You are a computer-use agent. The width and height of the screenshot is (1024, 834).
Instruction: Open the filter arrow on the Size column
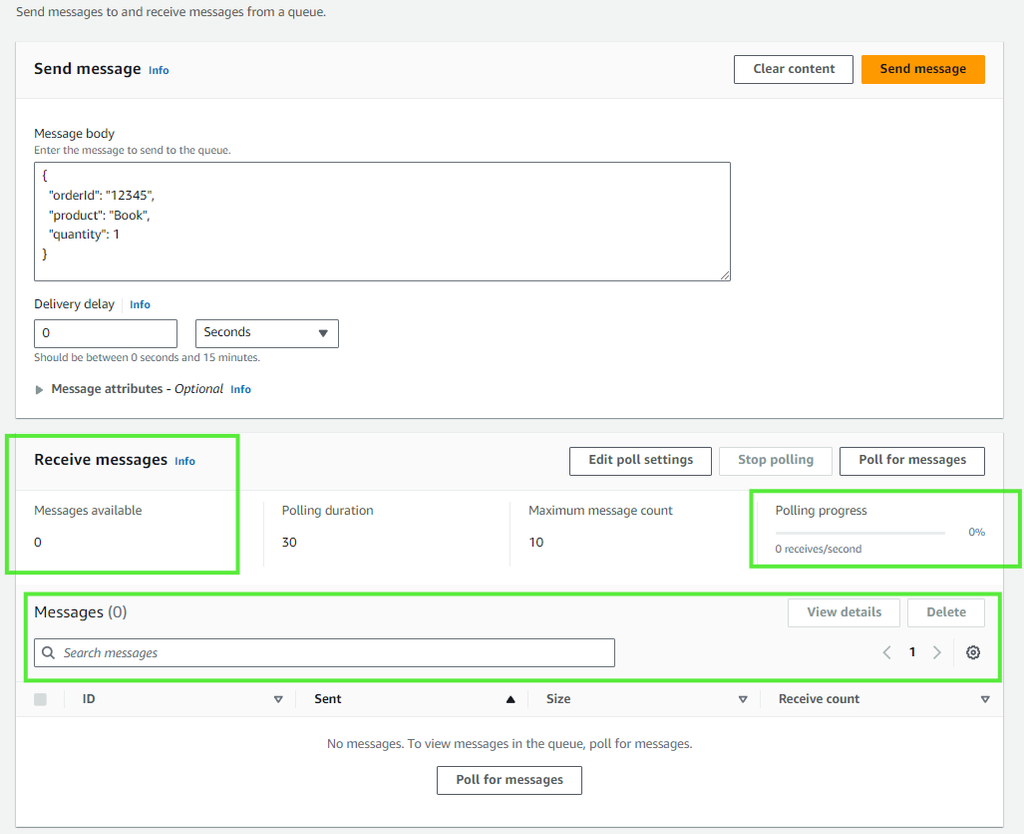pyautogui.click(x=743, y=699)
